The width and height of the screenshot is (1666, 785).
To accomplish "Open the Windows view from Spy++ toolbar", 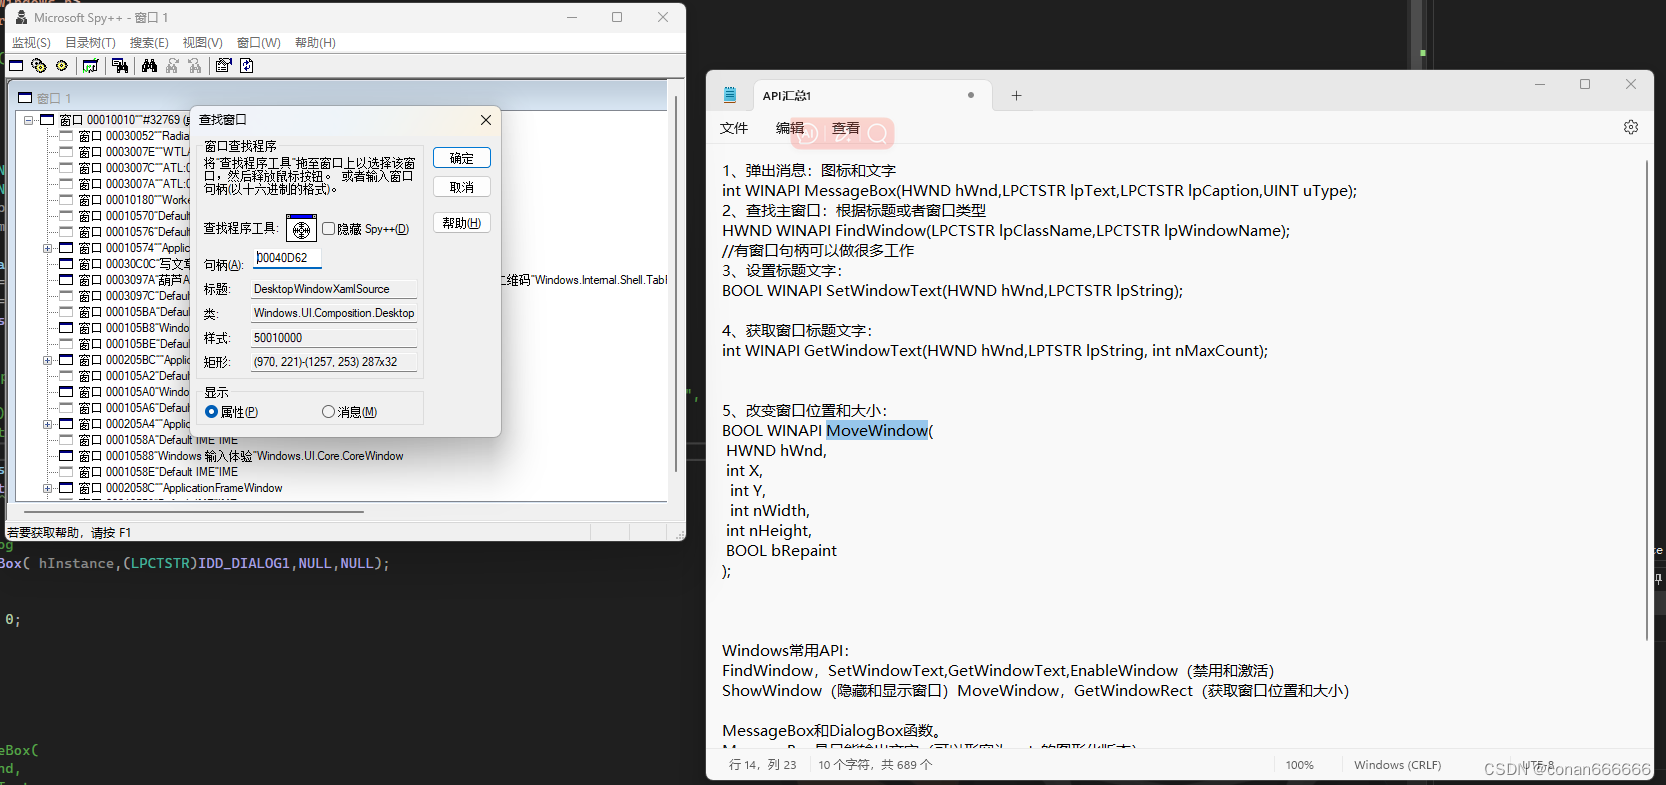I will 16,66.
